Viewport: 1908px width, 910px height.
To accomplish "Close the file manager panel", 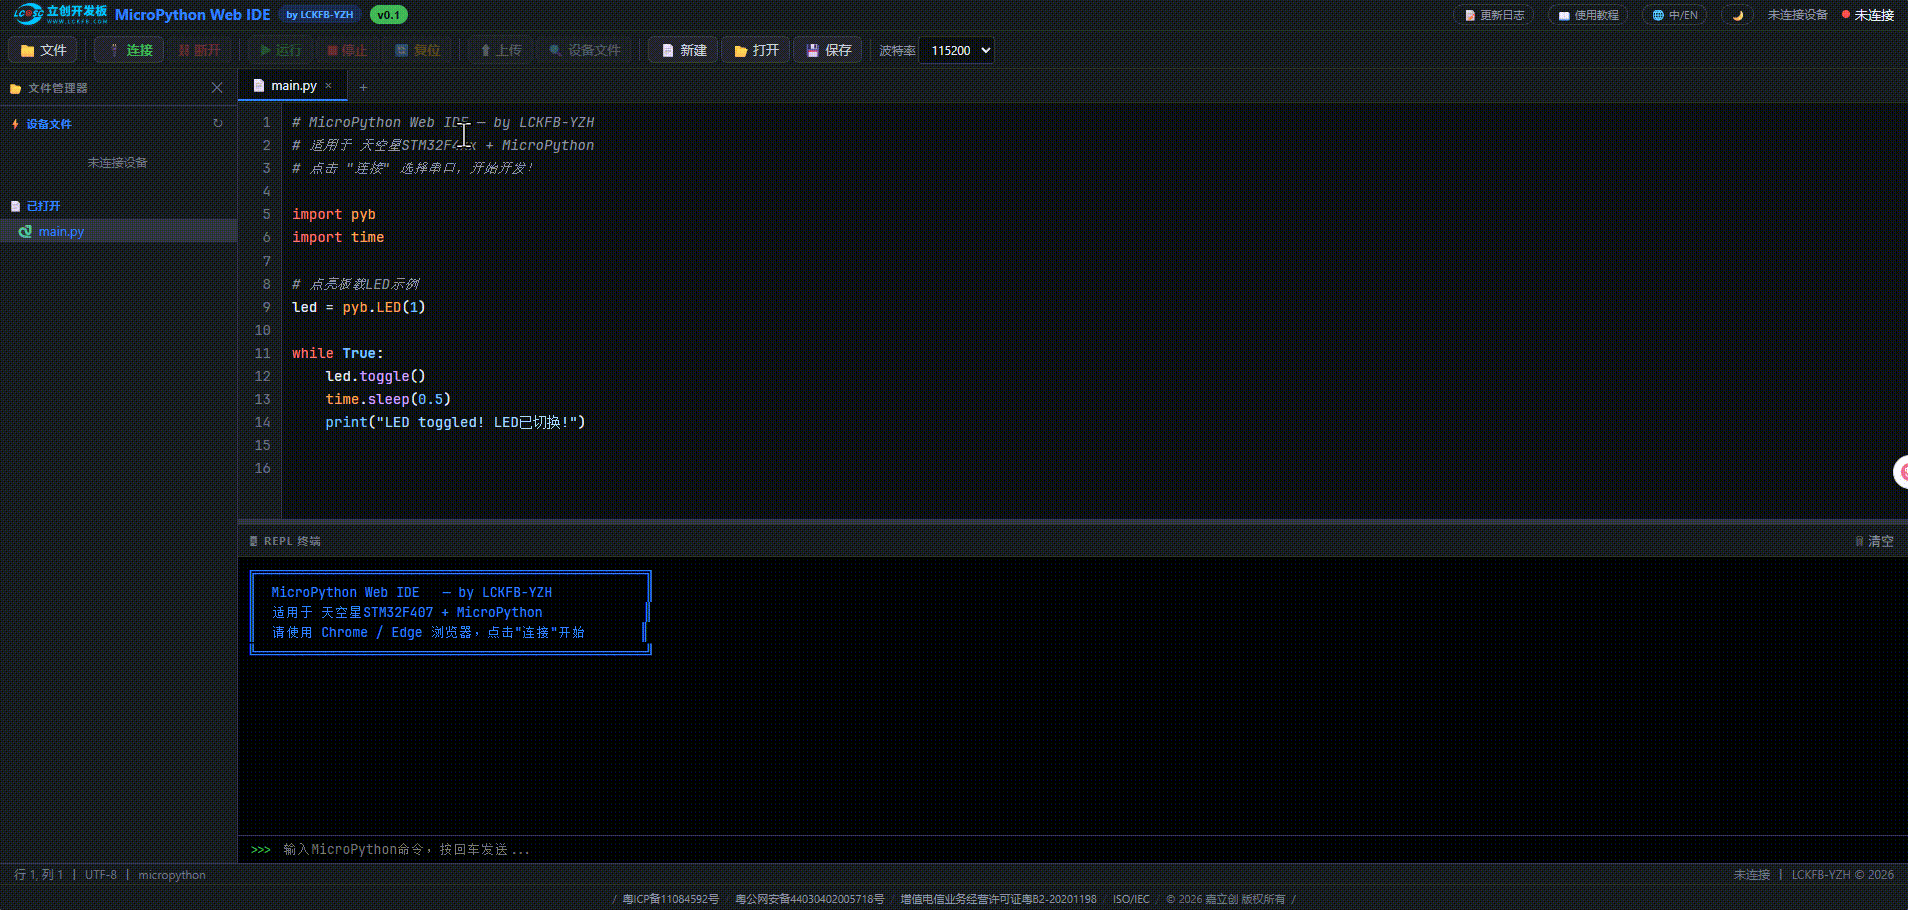I will [x=217, y=88].
